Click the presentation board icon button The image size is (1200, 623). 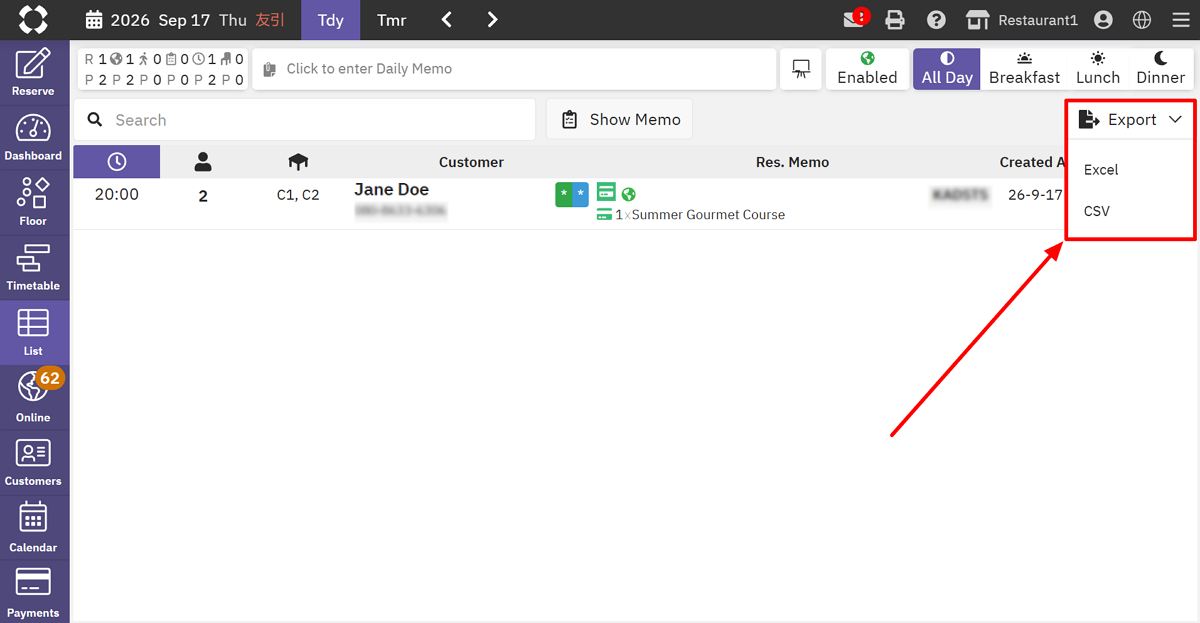(800, 69)
